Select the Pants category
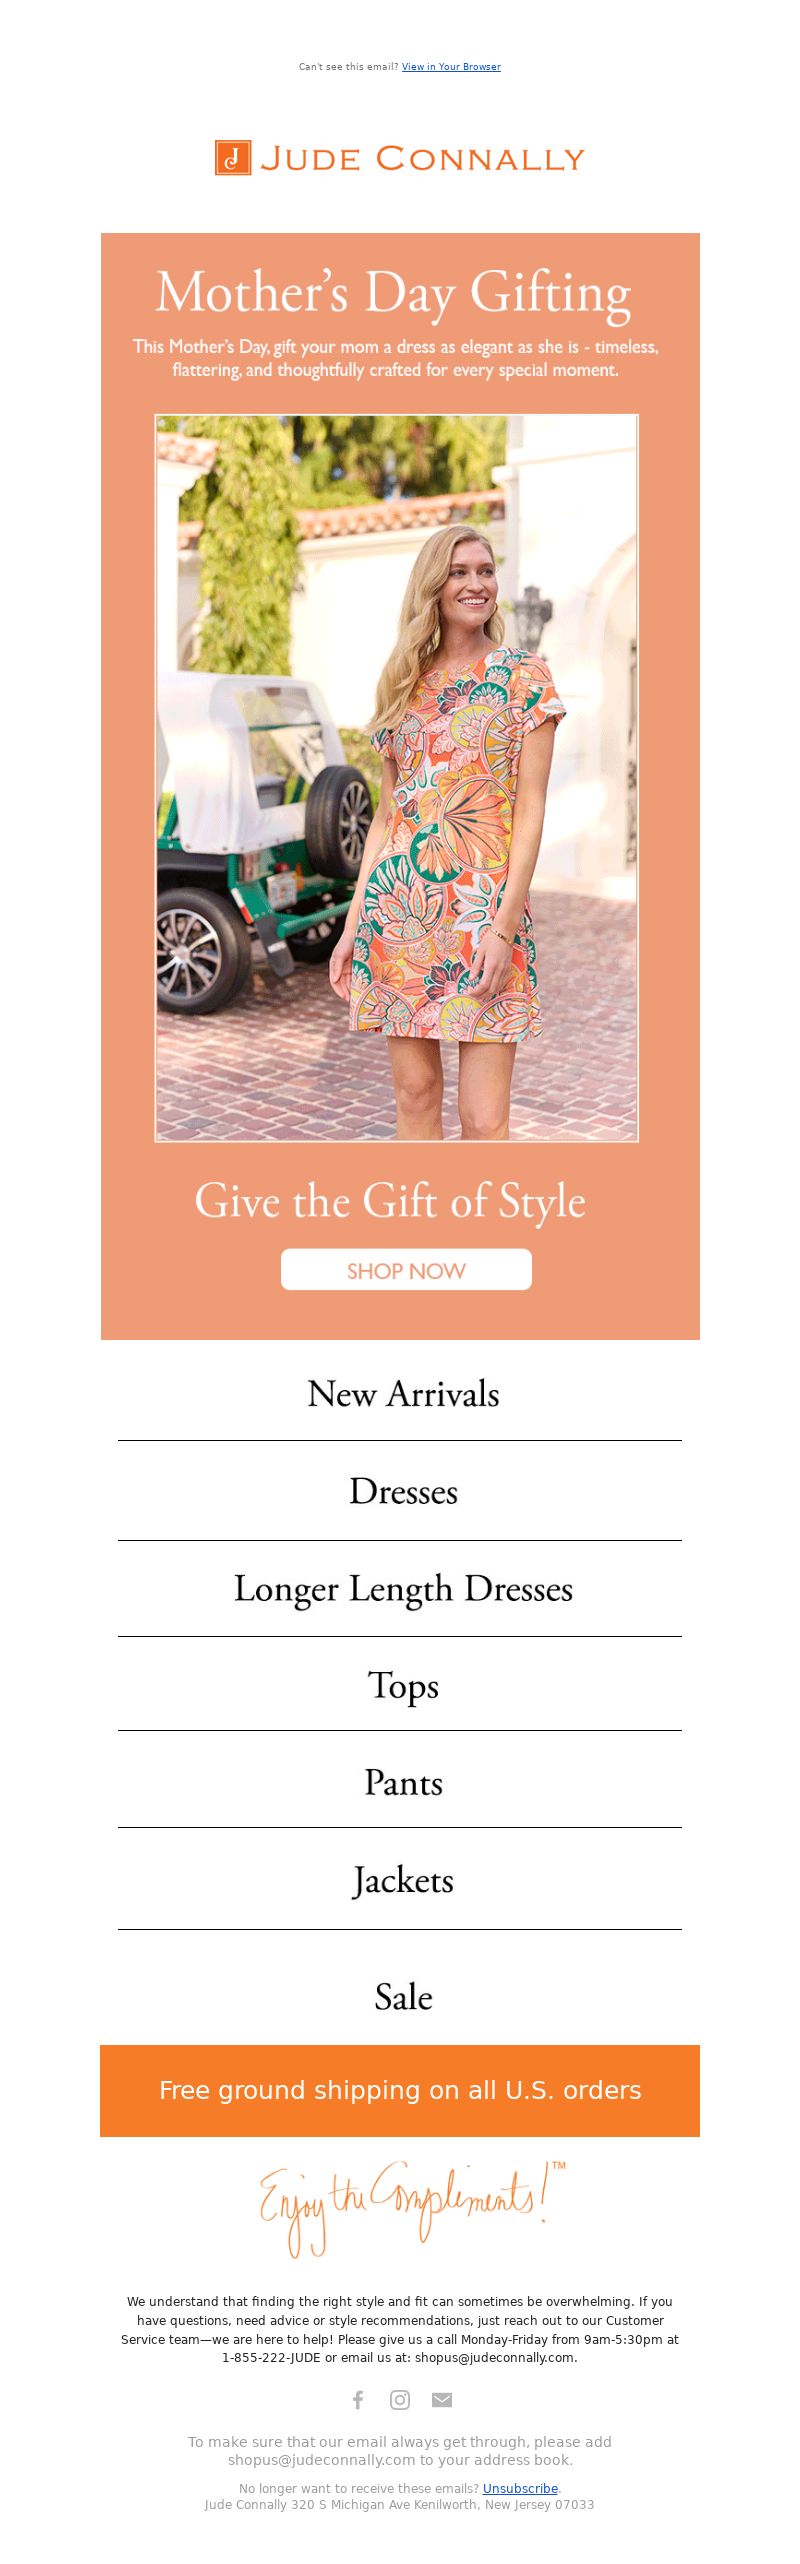 403,1783
